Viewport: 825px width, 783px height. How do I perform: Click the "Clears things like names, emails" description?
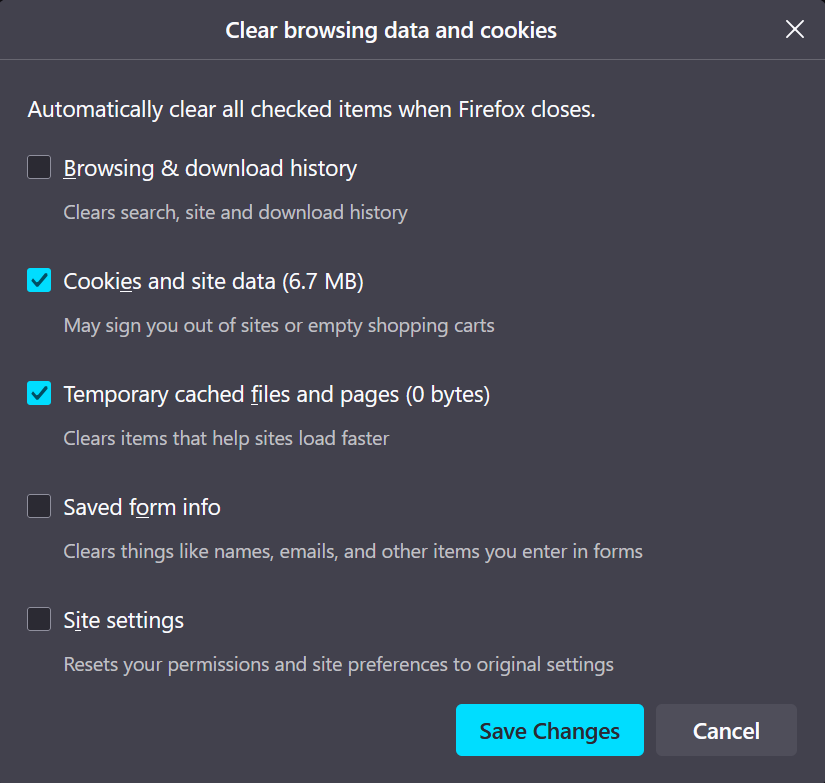pyautogui.click(x=353, y=551)
